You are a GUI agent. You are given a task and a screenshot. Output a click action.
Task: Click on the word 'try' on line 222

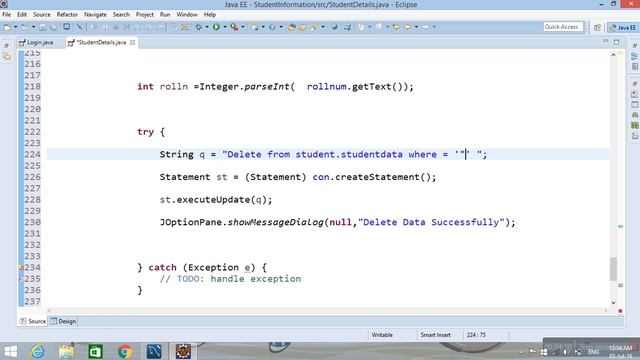tap(145, 132)
